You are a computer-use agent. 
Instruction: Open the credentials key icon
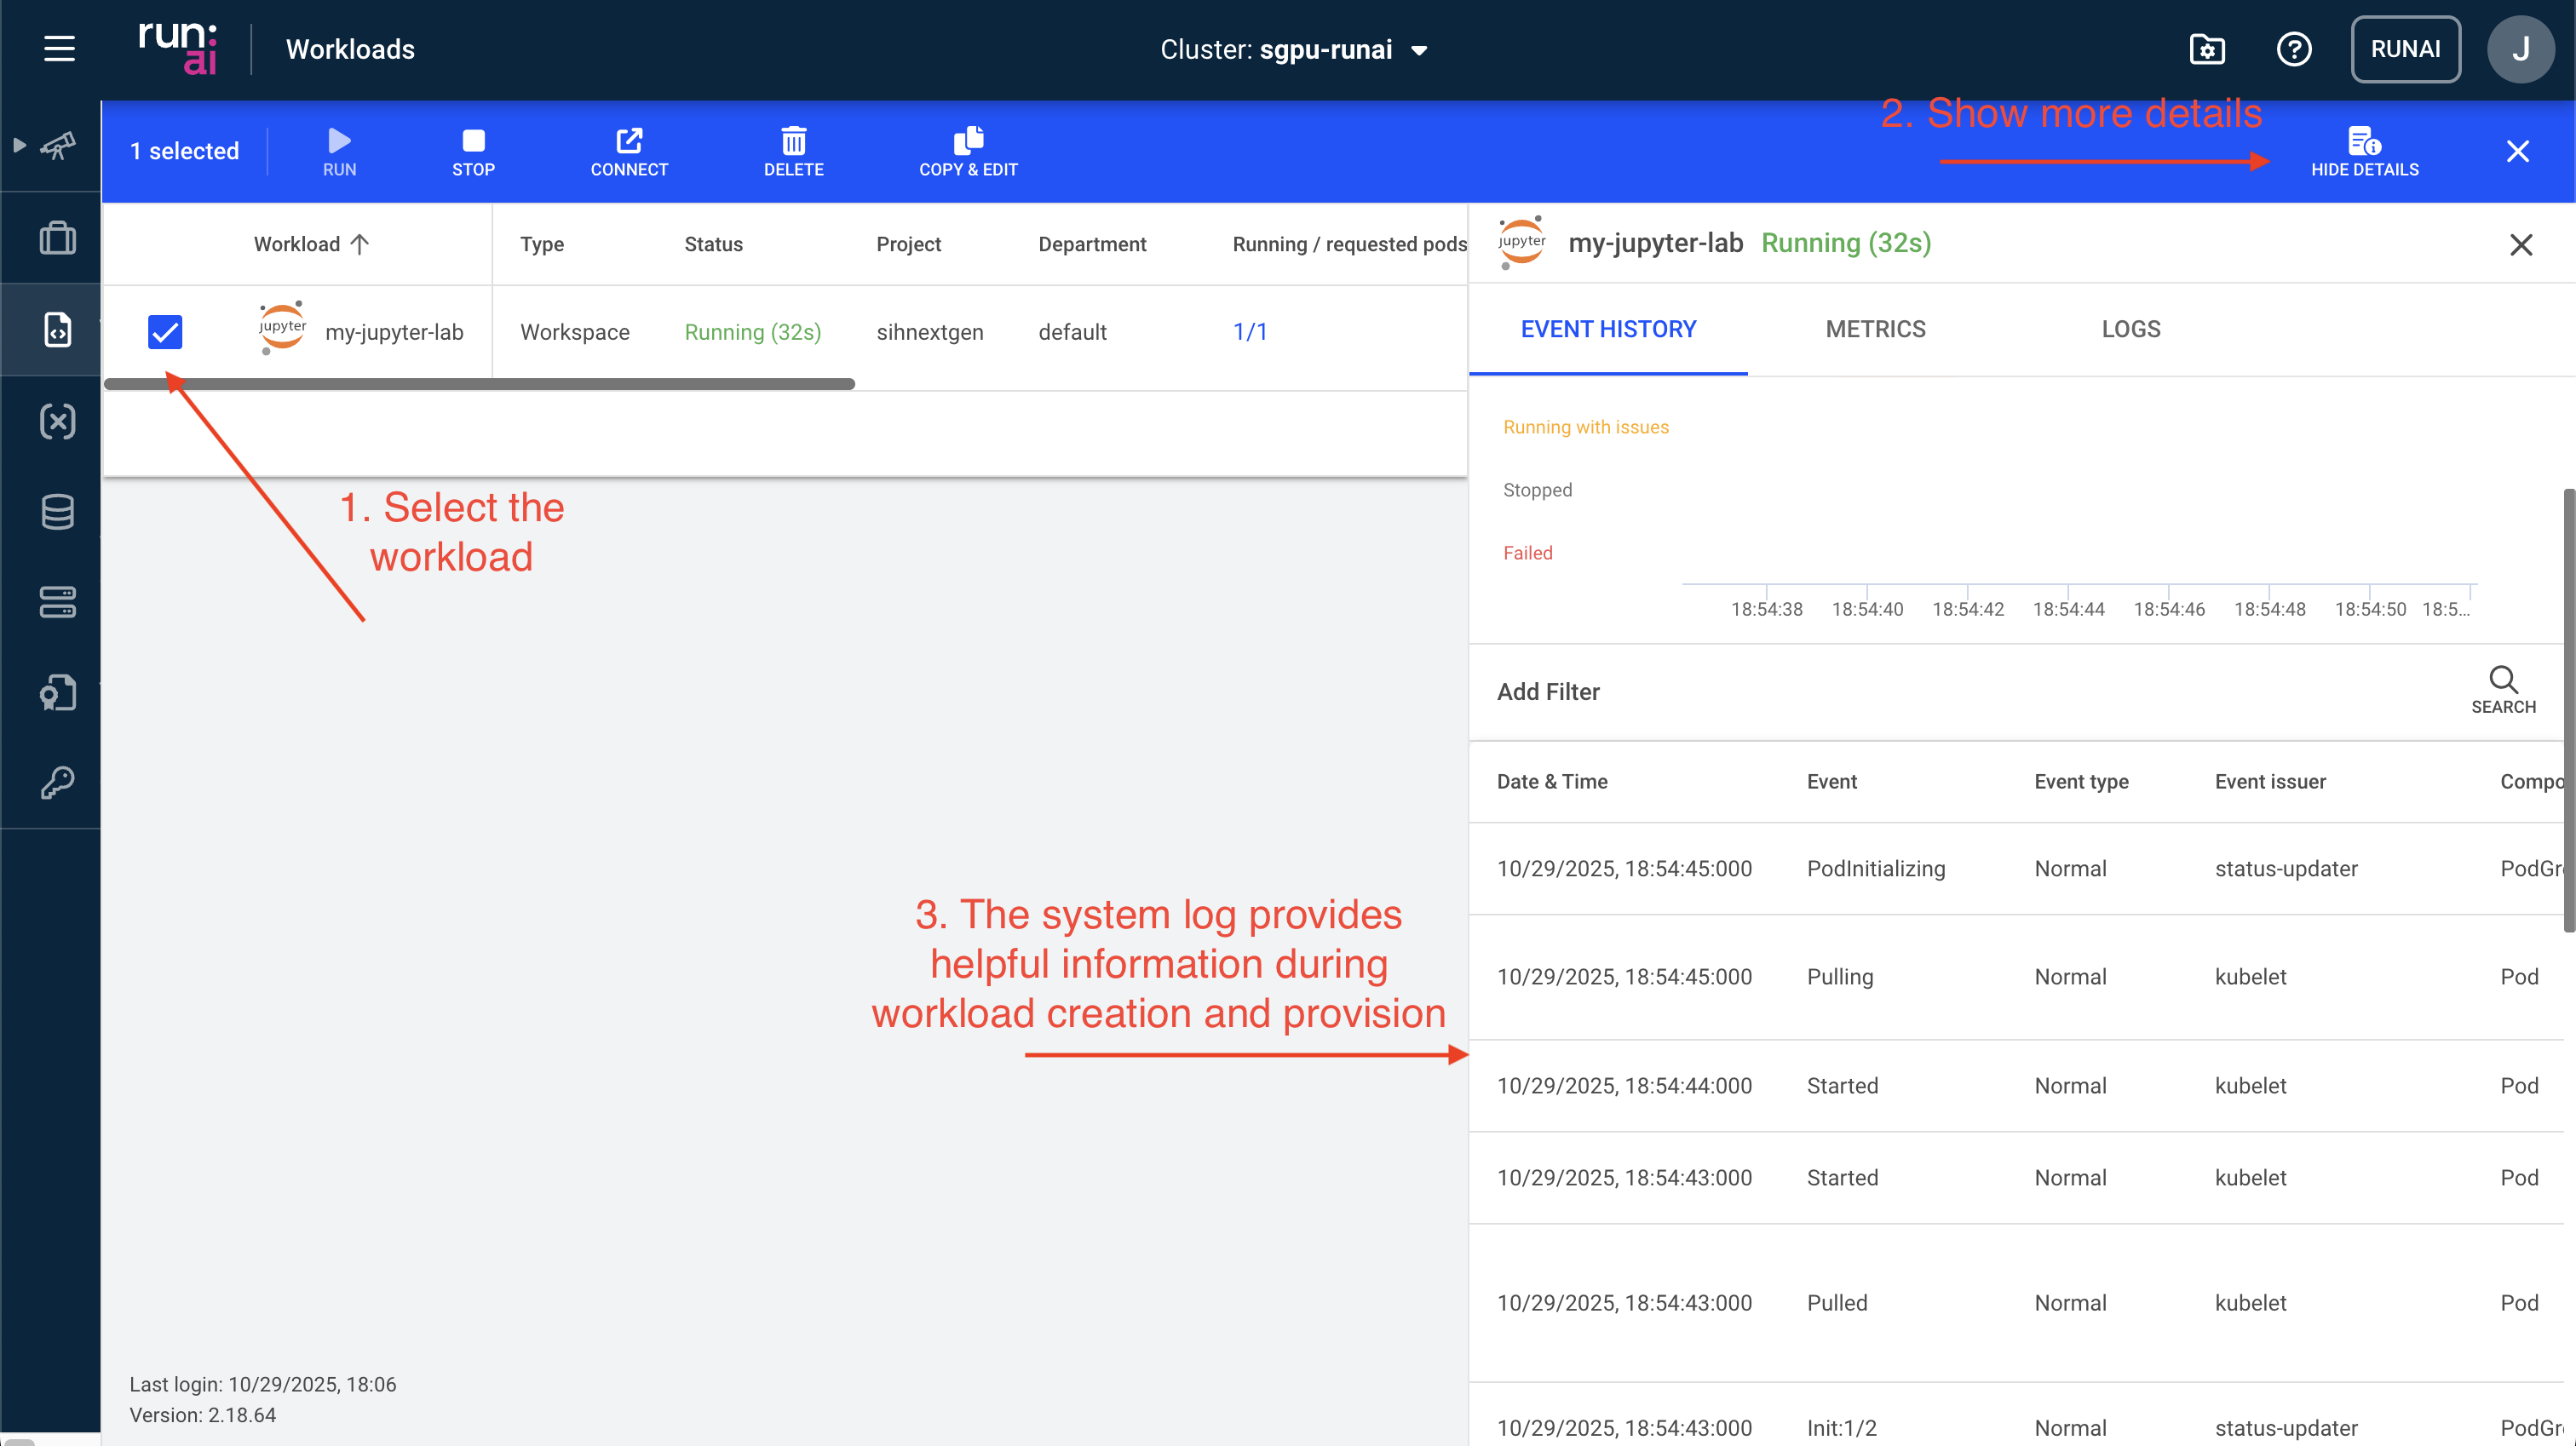tap(57, 782)
